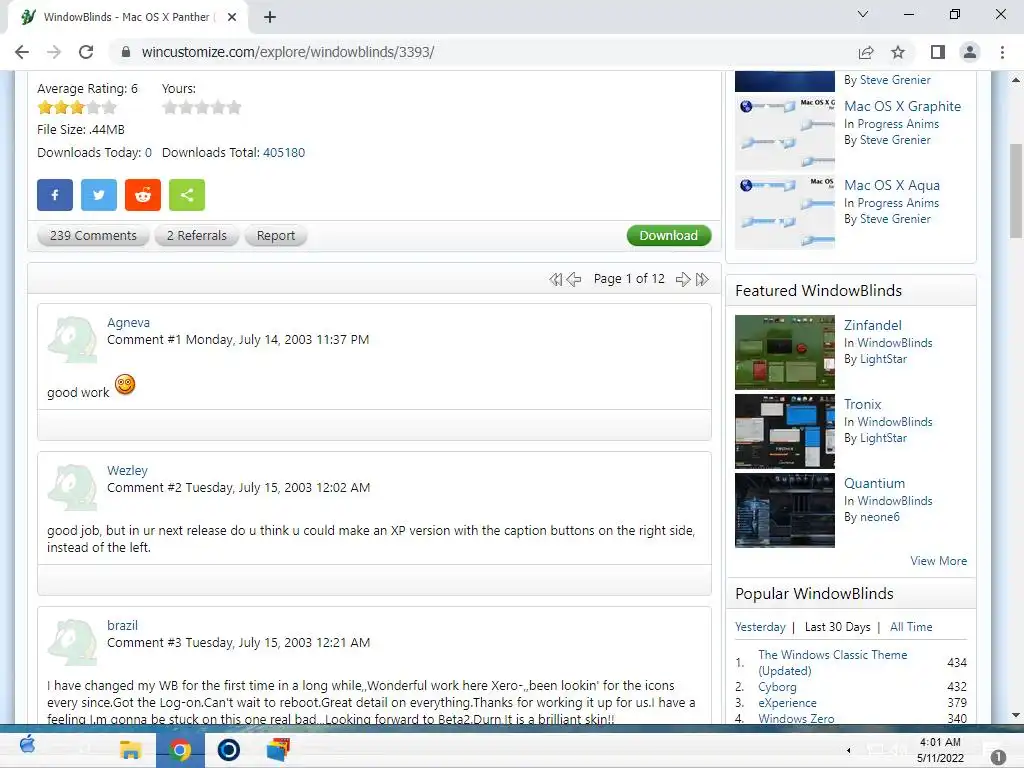Open Chrome profile avatar
The height and width of the screenshot is (768, 1024).
point(970,52)
